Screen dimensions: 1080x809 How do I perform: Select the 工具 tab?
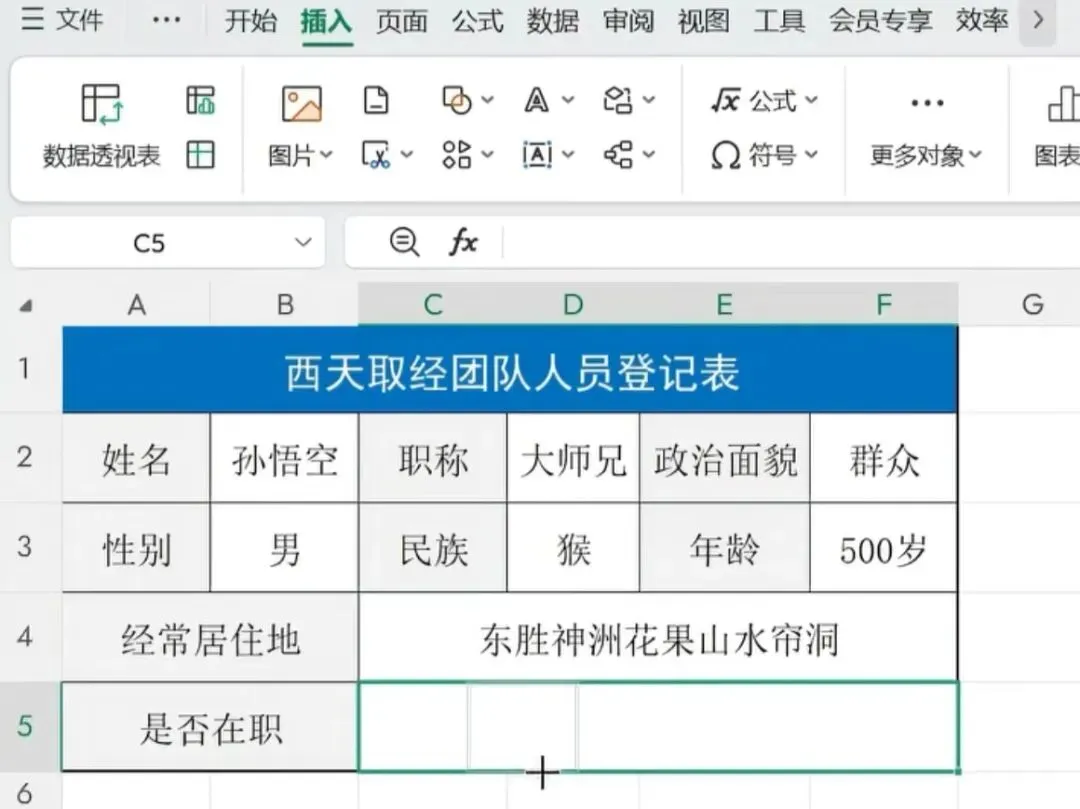(779, 21)
